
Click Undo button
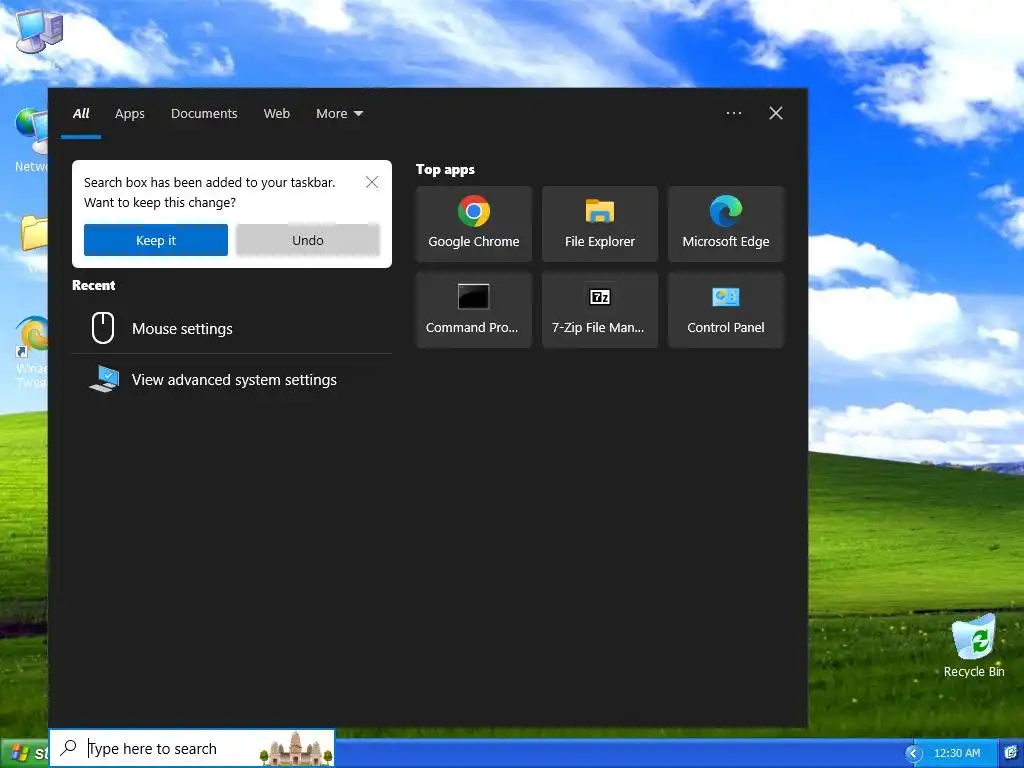point(308,240)
